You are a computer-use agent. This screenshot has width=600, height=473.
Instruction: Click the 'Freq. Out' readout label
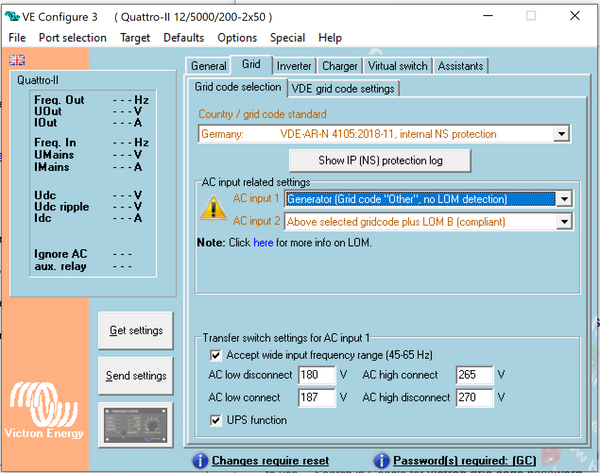coord(59,100)
